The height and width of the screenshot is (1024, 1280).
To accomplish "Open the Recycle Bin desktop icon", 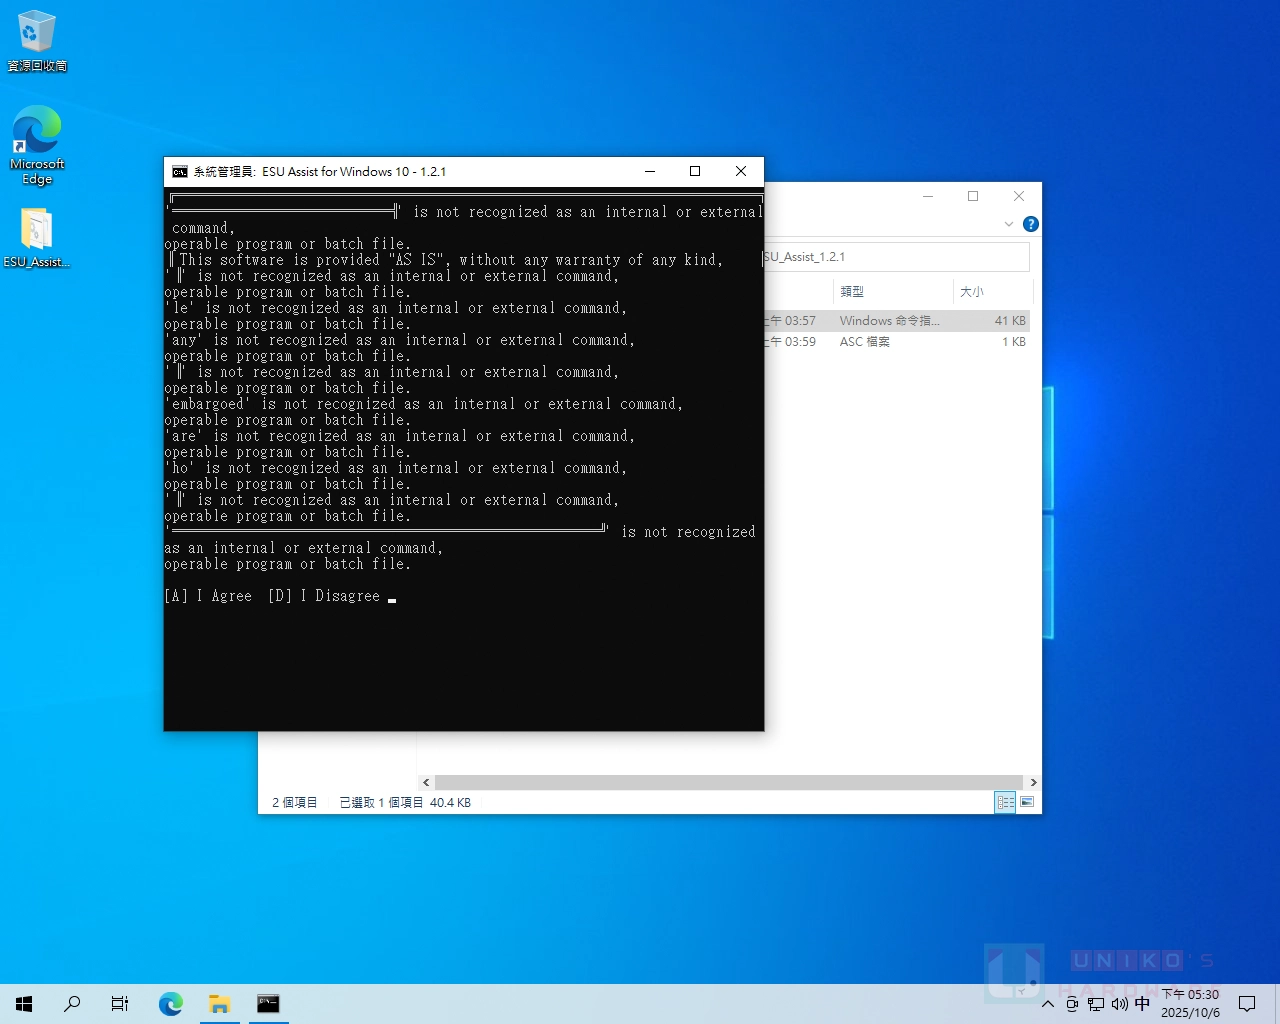I will click(x=37, y=40).
